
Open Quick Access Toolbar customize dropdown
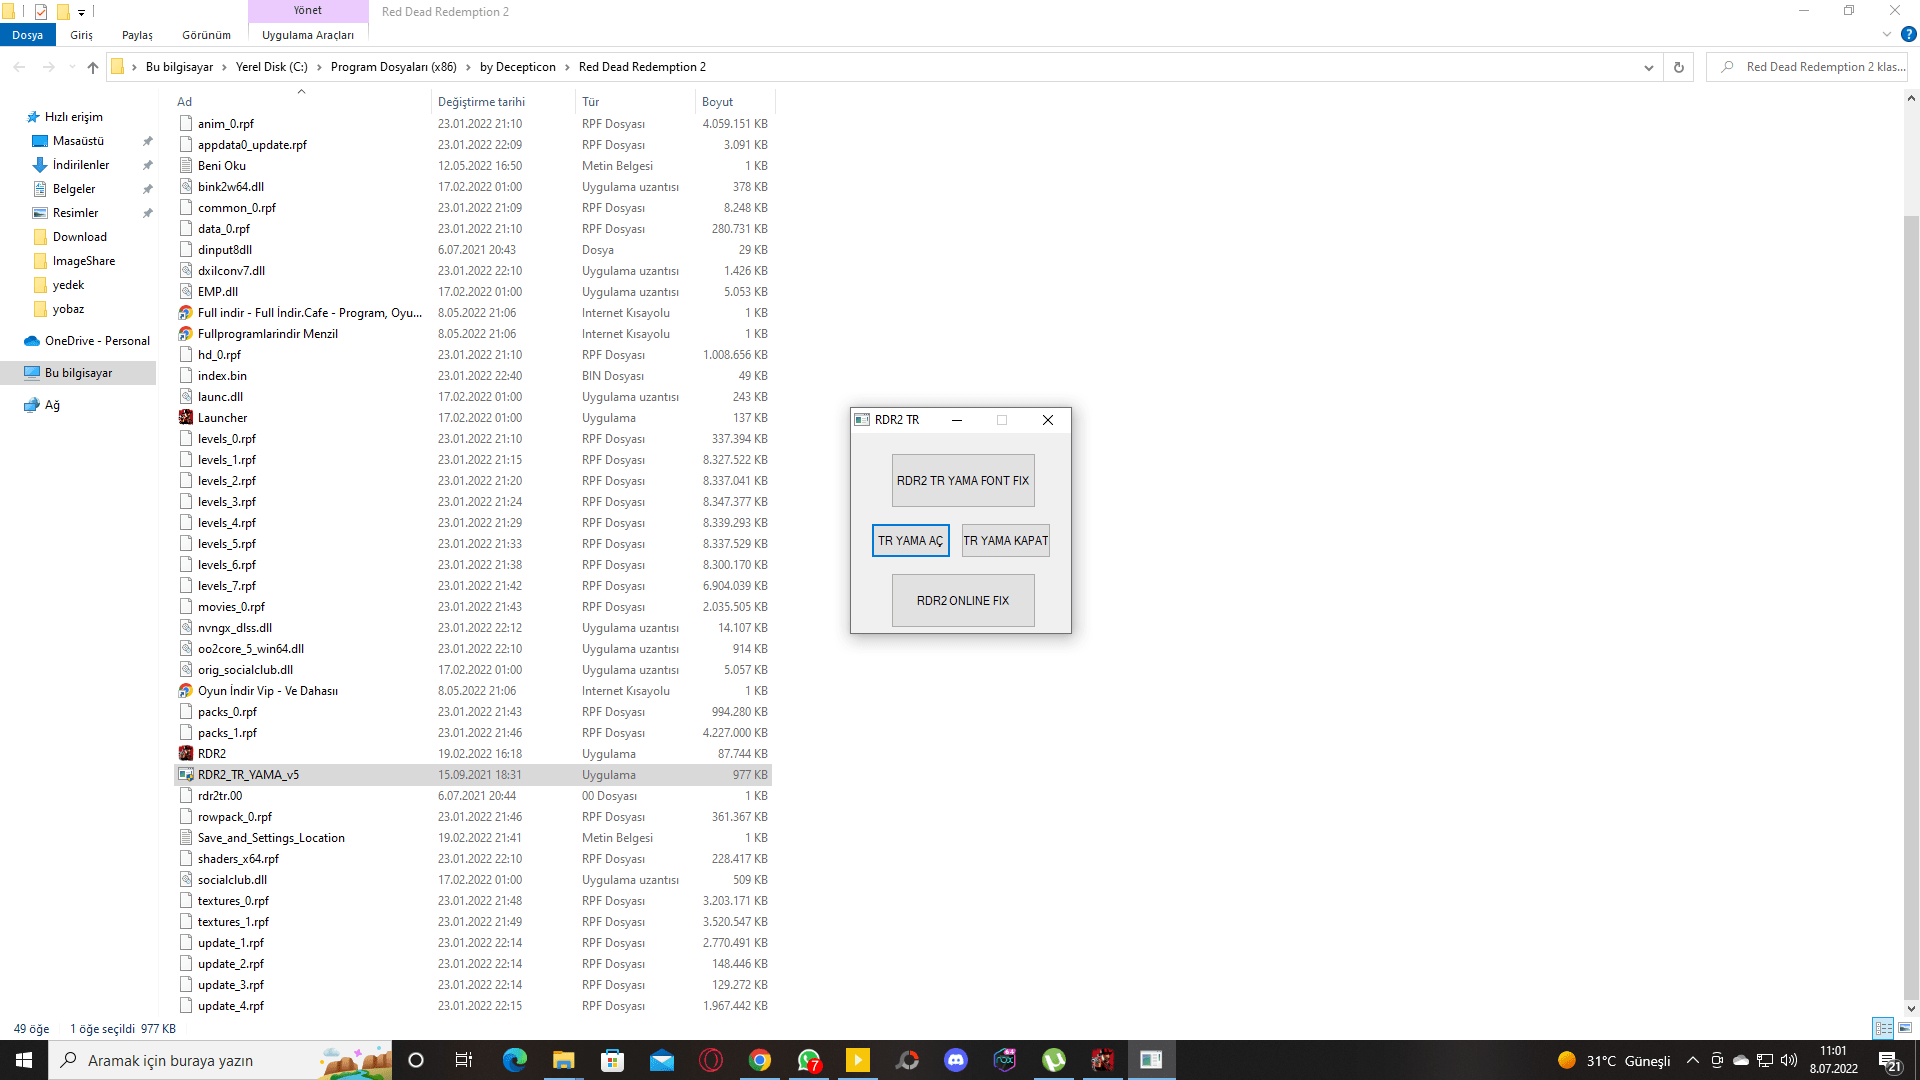82,12
